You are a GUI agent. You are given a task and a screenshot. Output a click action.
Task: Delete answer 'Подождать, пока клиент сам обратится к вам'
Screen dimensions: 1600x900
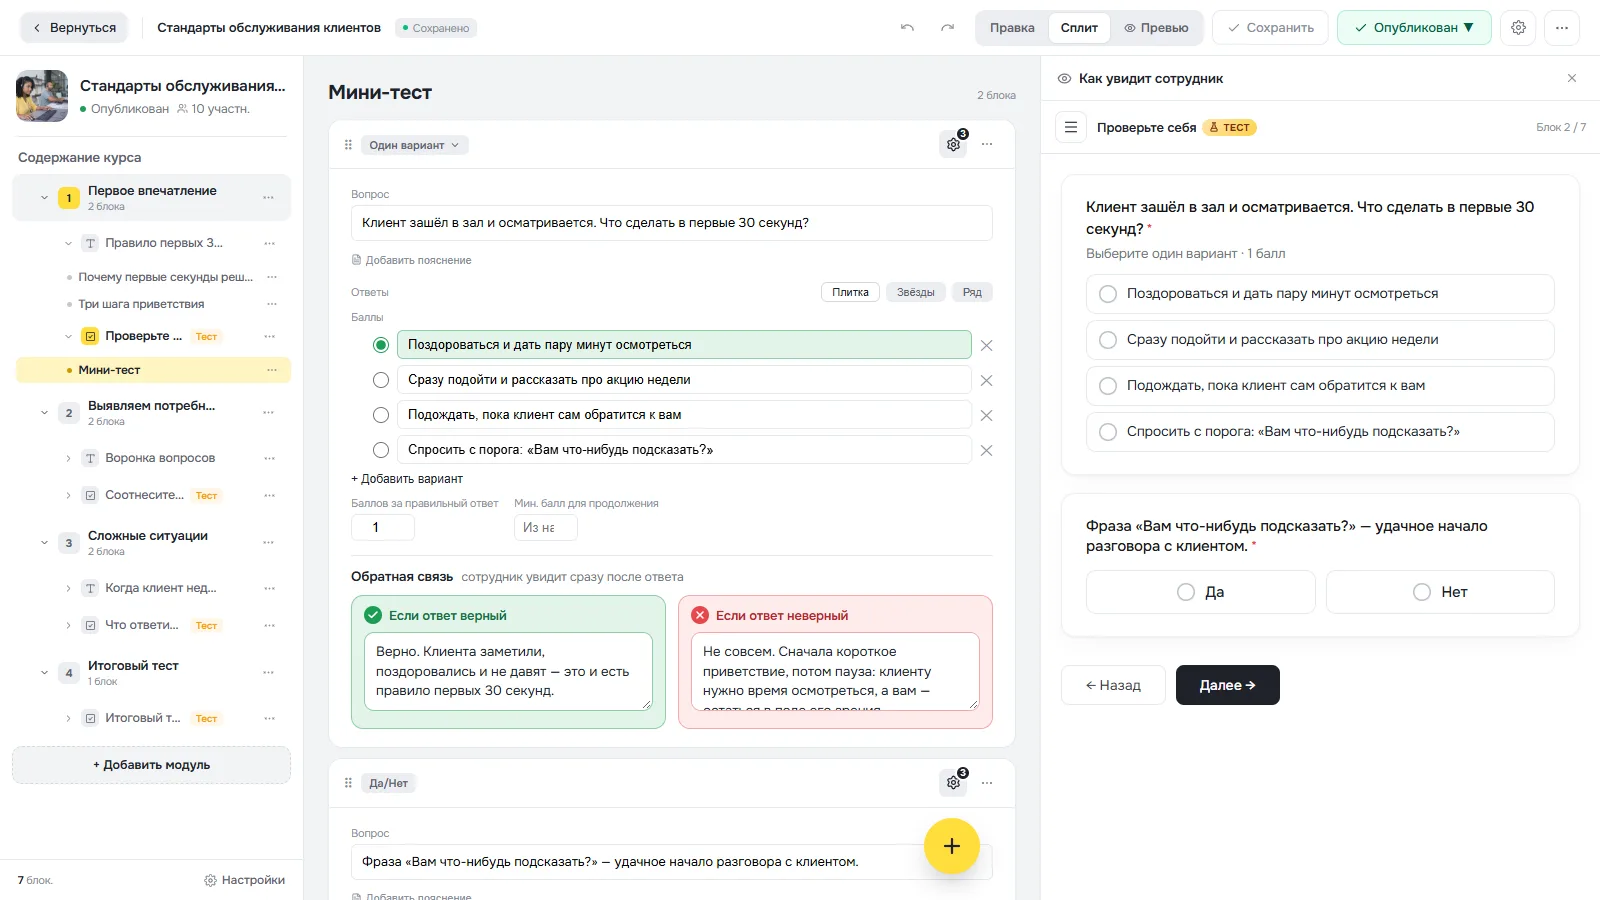pos(986,415)
